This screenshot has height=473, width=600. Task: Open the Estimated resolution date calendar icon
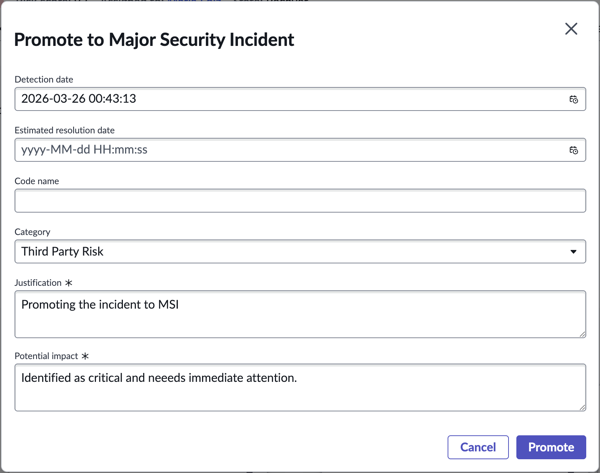click(x=573, y=150)
